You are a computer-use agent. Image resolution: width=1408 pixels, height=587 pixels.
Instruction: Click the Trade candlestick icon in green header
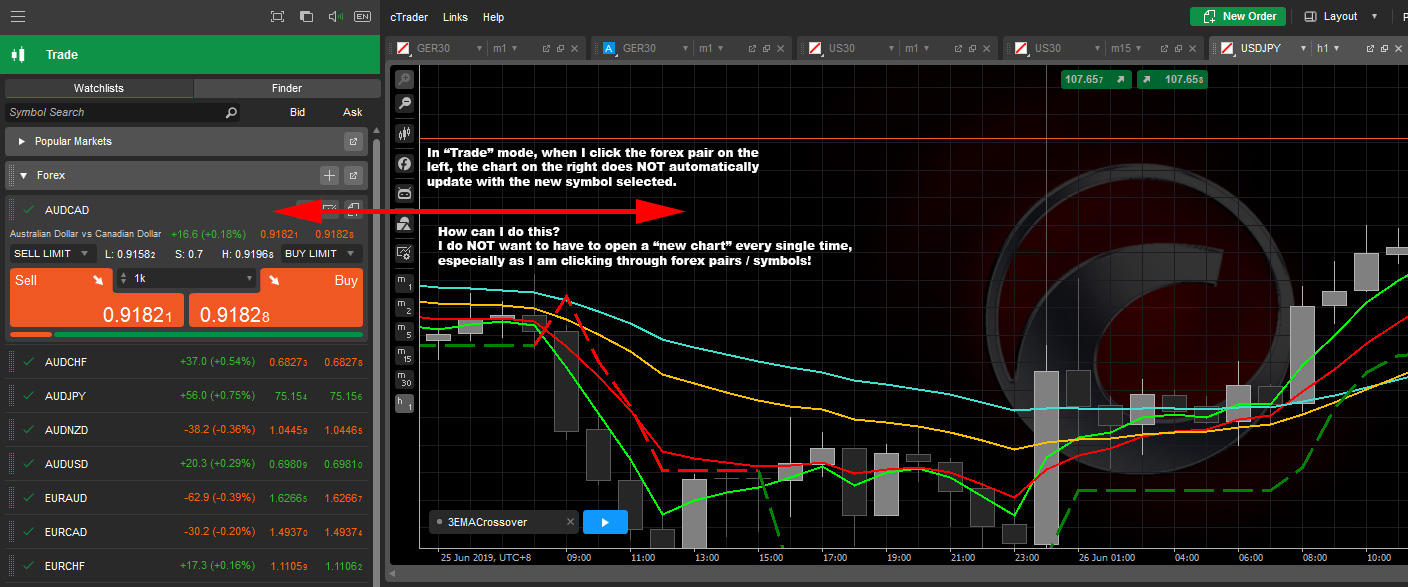(x=17, y=55)
